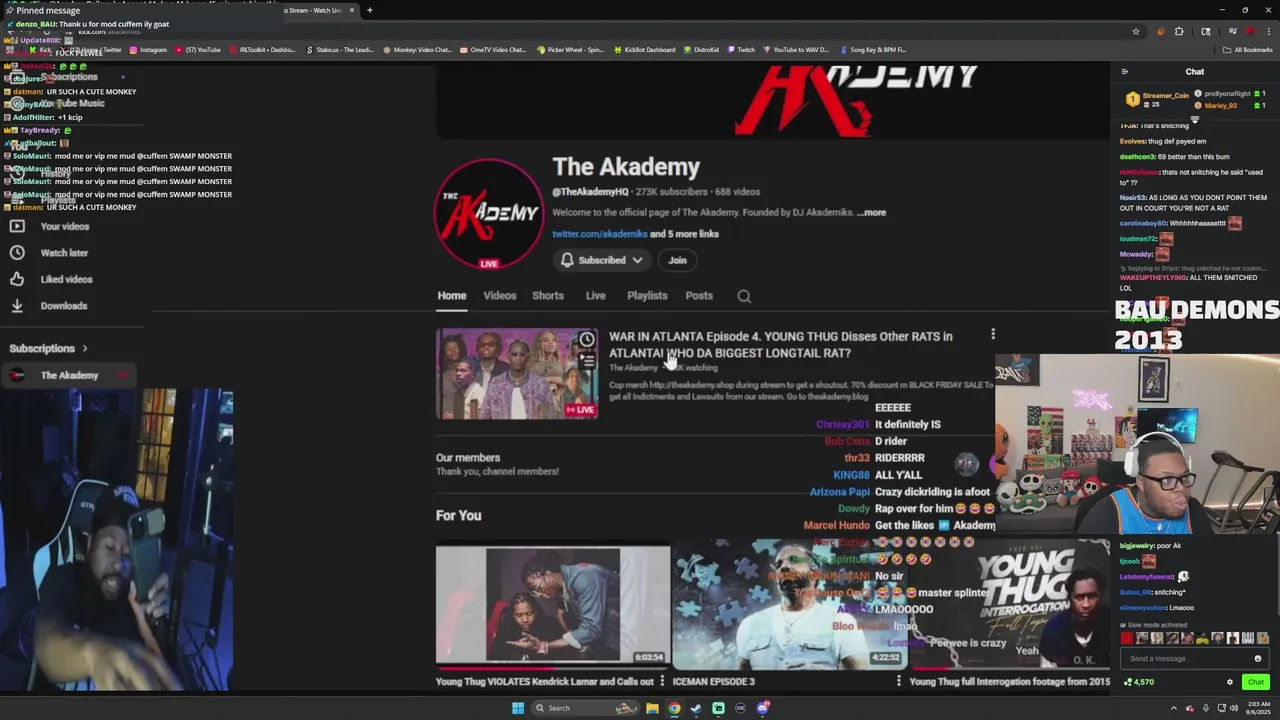Switch to the Shorts tab
The width and height of the screenshot is (1280, 720).
click(x=548, y=296)
